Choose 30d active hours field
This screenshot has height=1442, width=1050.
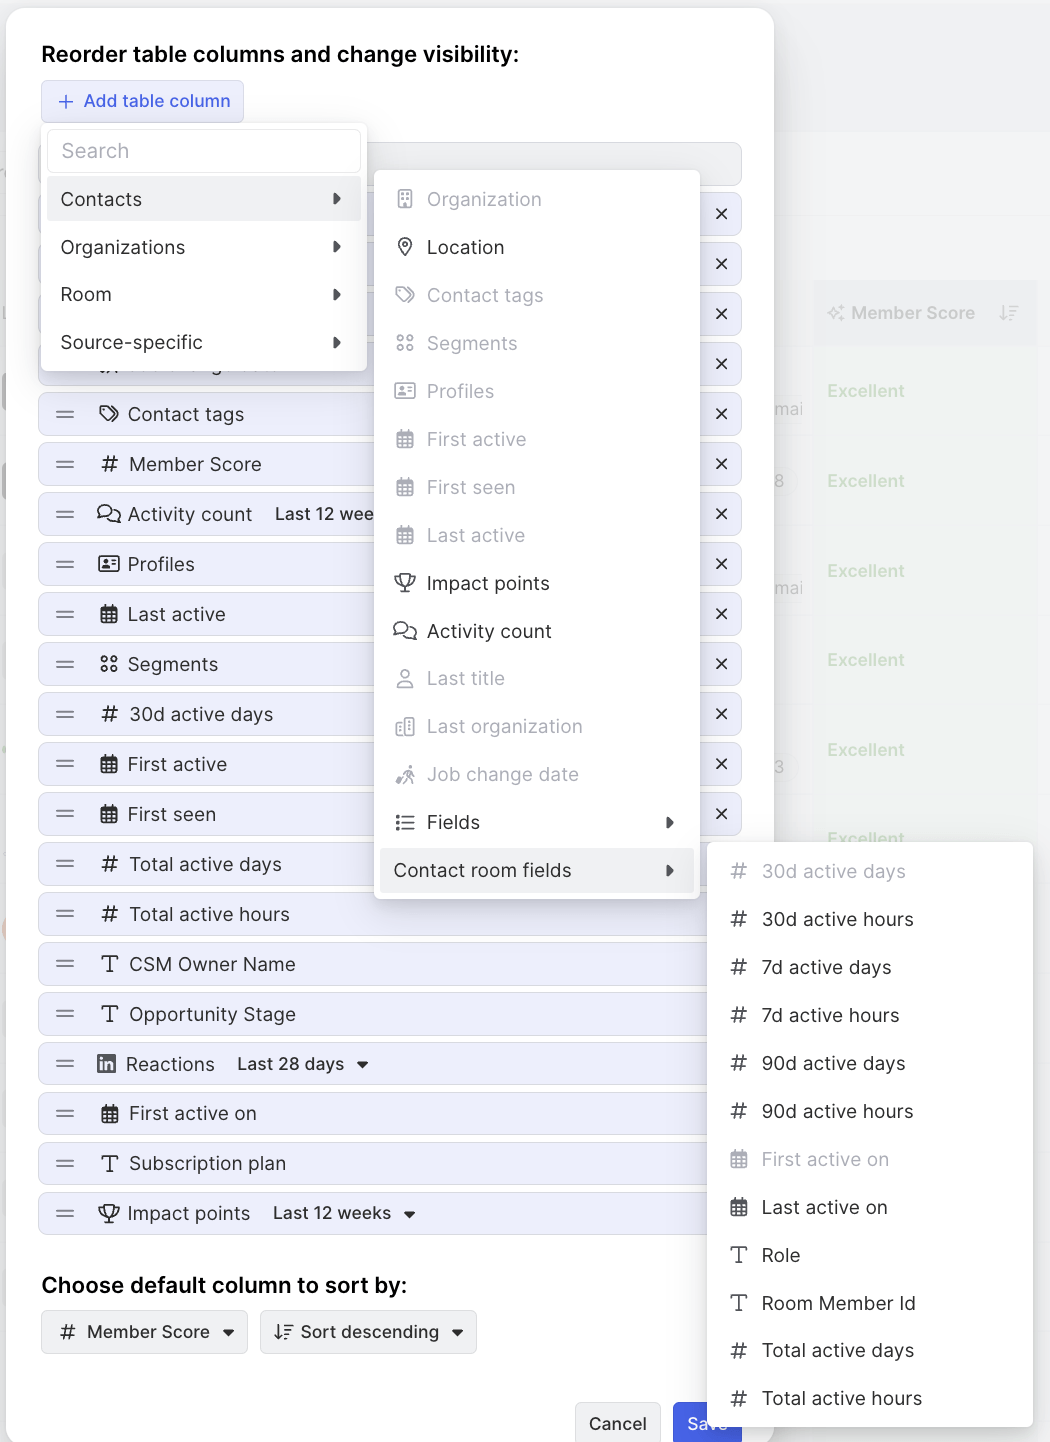click(870, 919)
